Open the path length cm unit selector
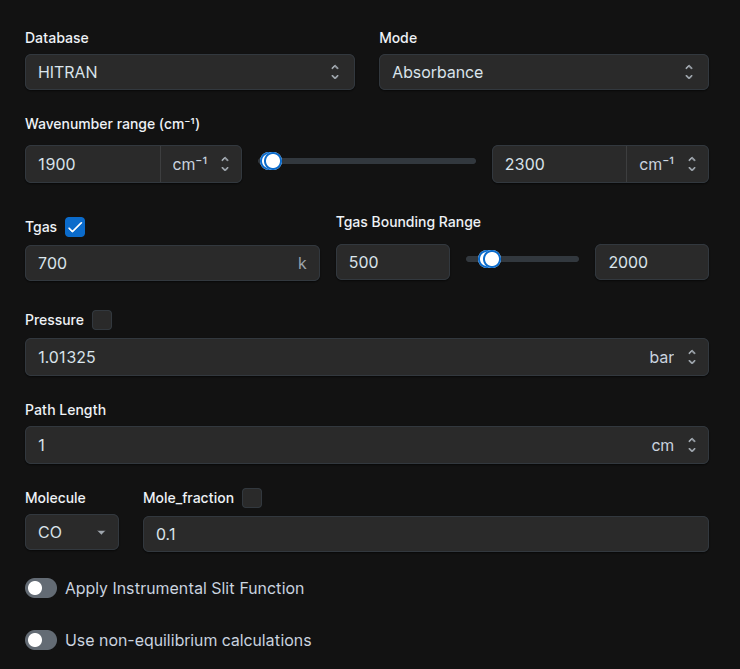740x669 pixels. point(673,445)
